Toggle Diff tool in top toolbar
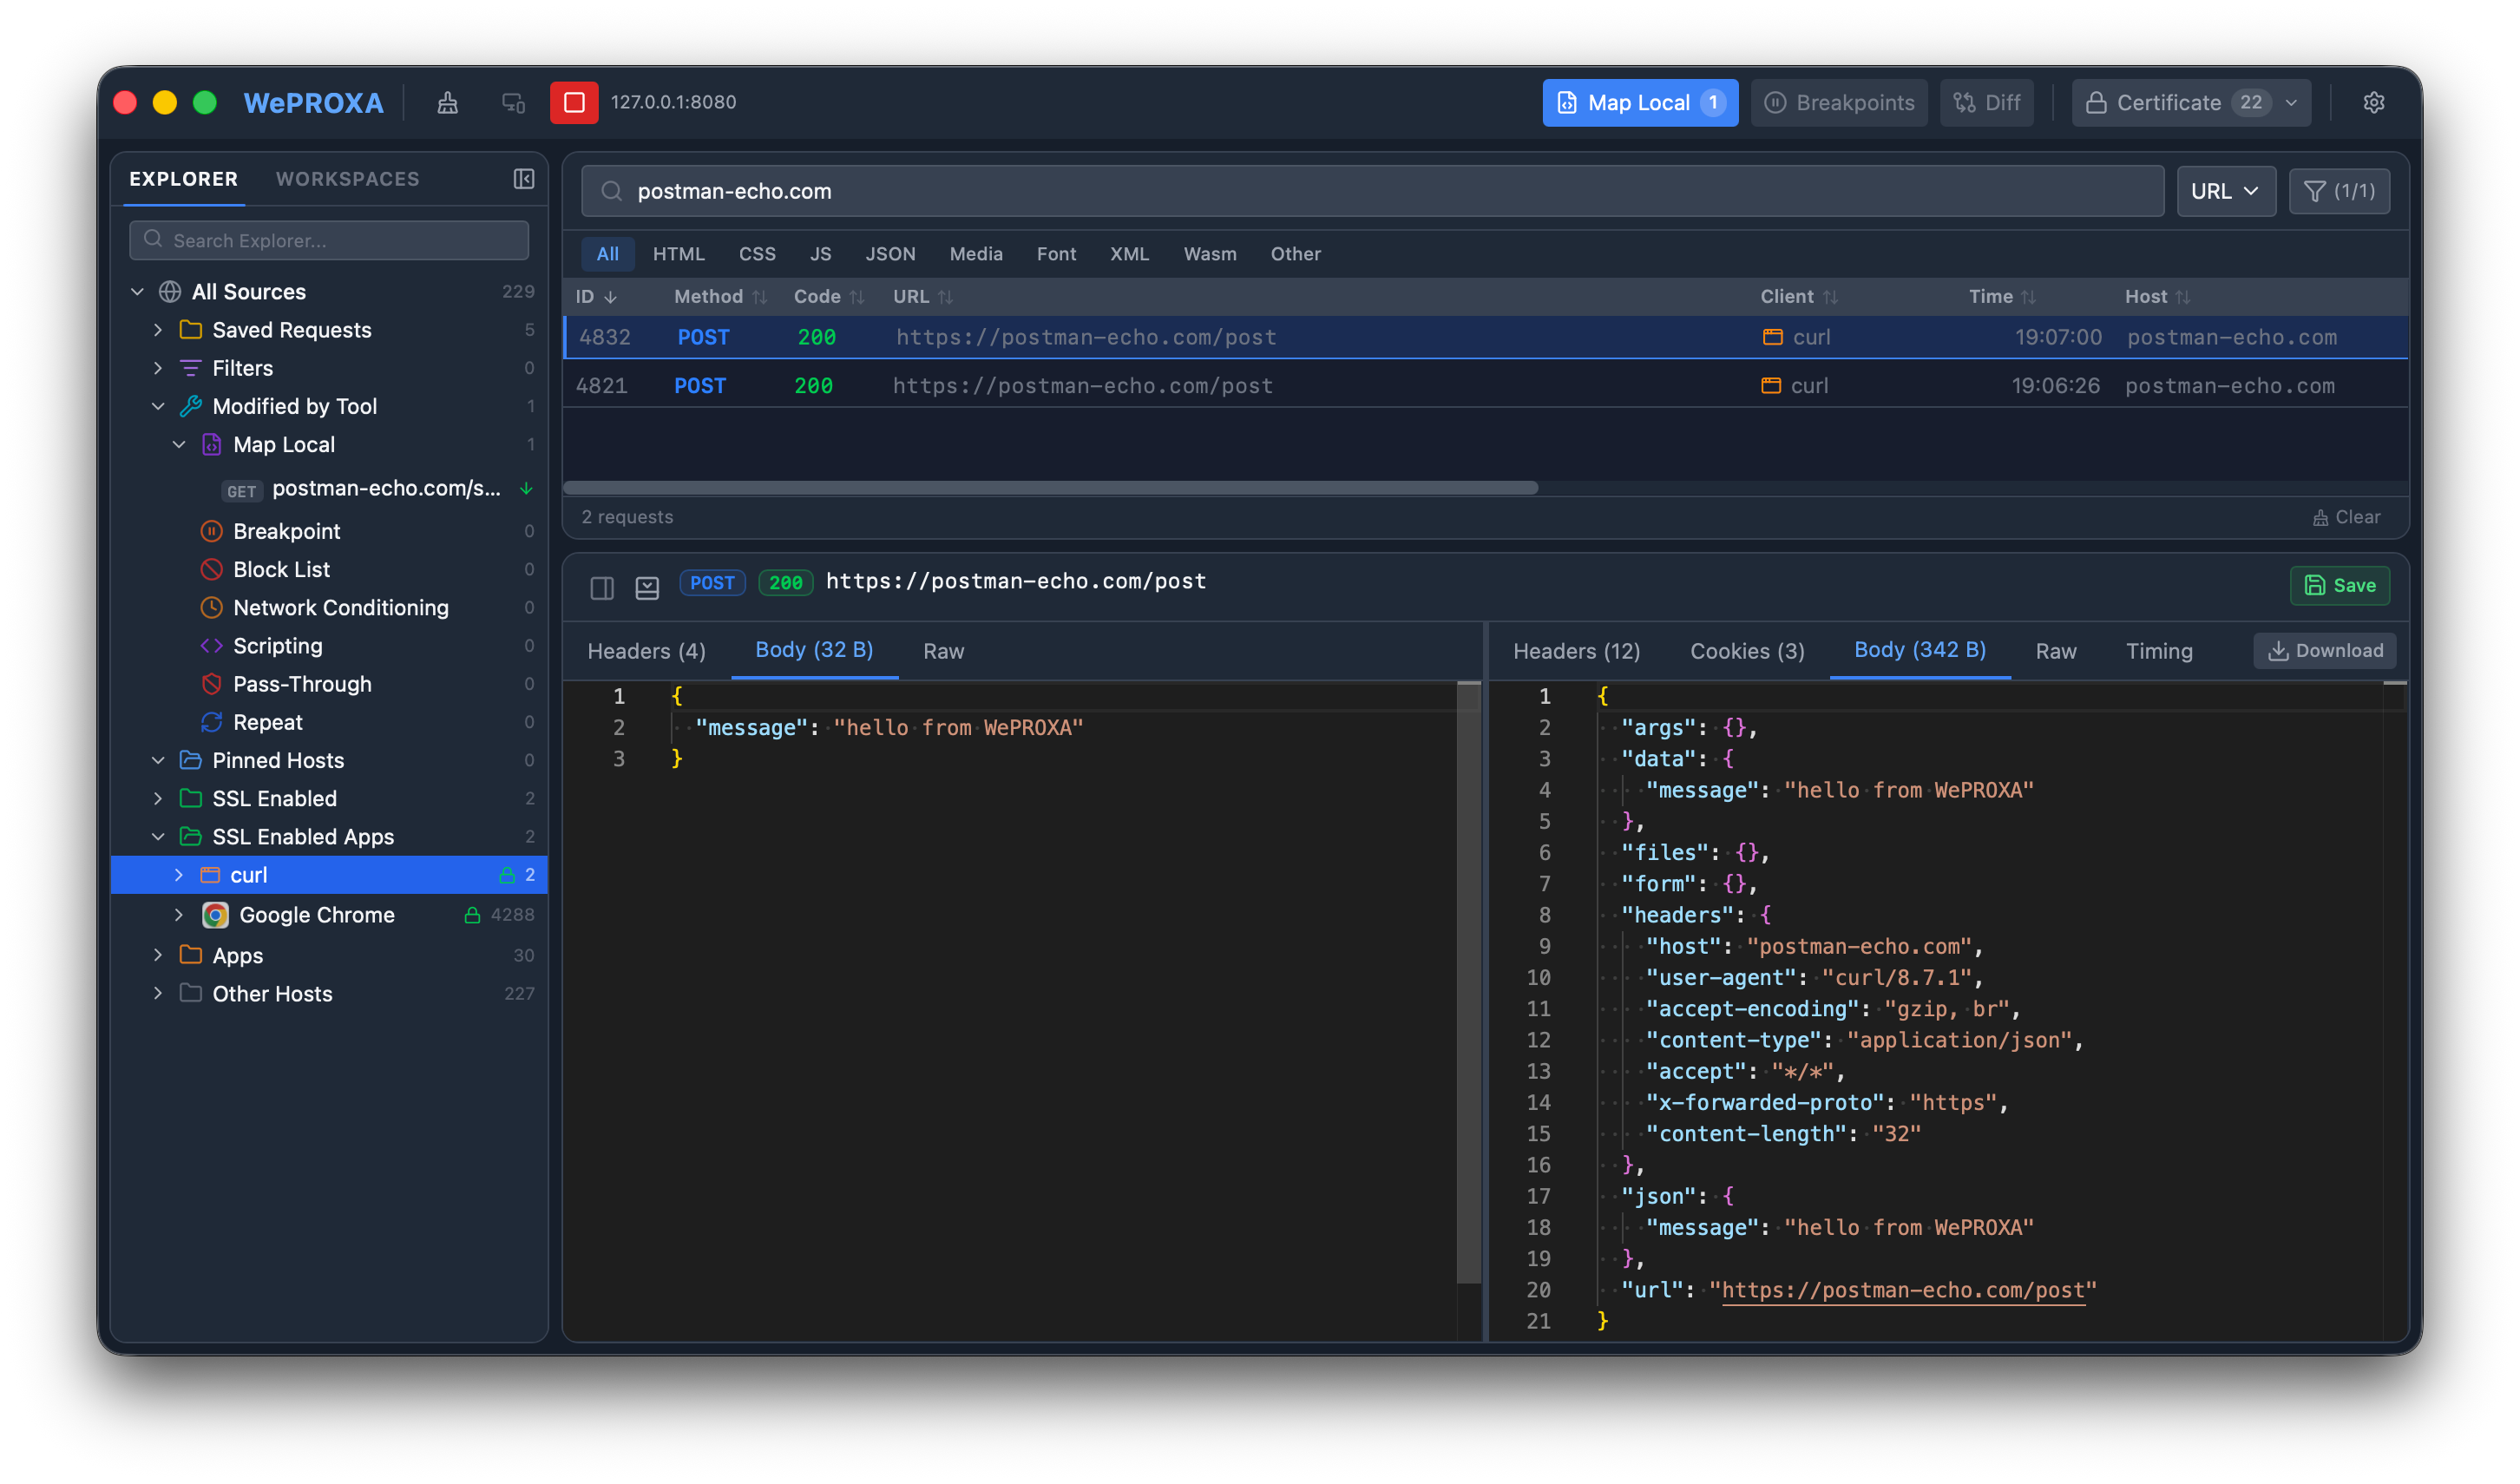The image size is (2520, 1484). click(x=1987, y=103)
